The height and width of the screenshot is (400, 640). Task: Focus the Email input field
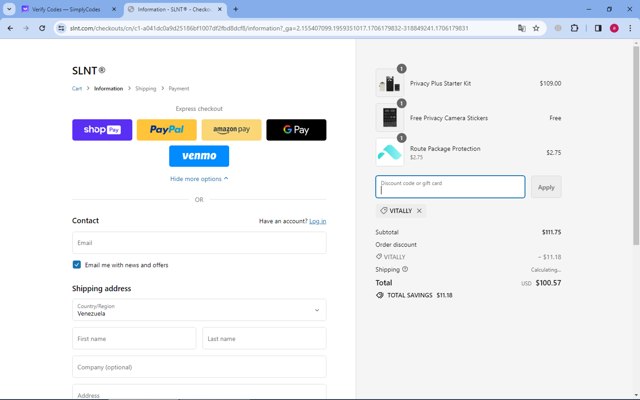[x=199, y=242]
